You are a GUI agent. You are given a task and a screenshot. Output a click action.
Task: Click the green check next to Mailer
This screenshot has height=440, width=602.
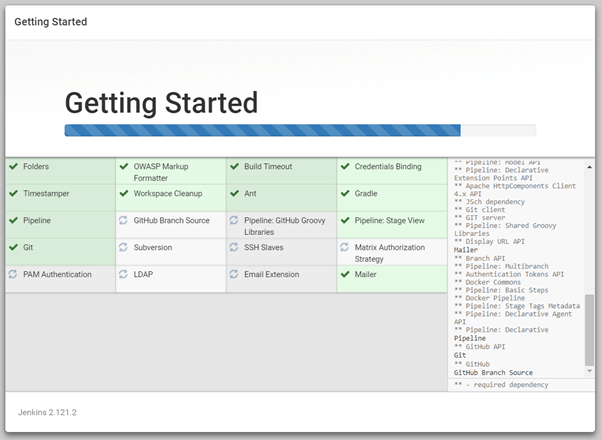[344, 274]
